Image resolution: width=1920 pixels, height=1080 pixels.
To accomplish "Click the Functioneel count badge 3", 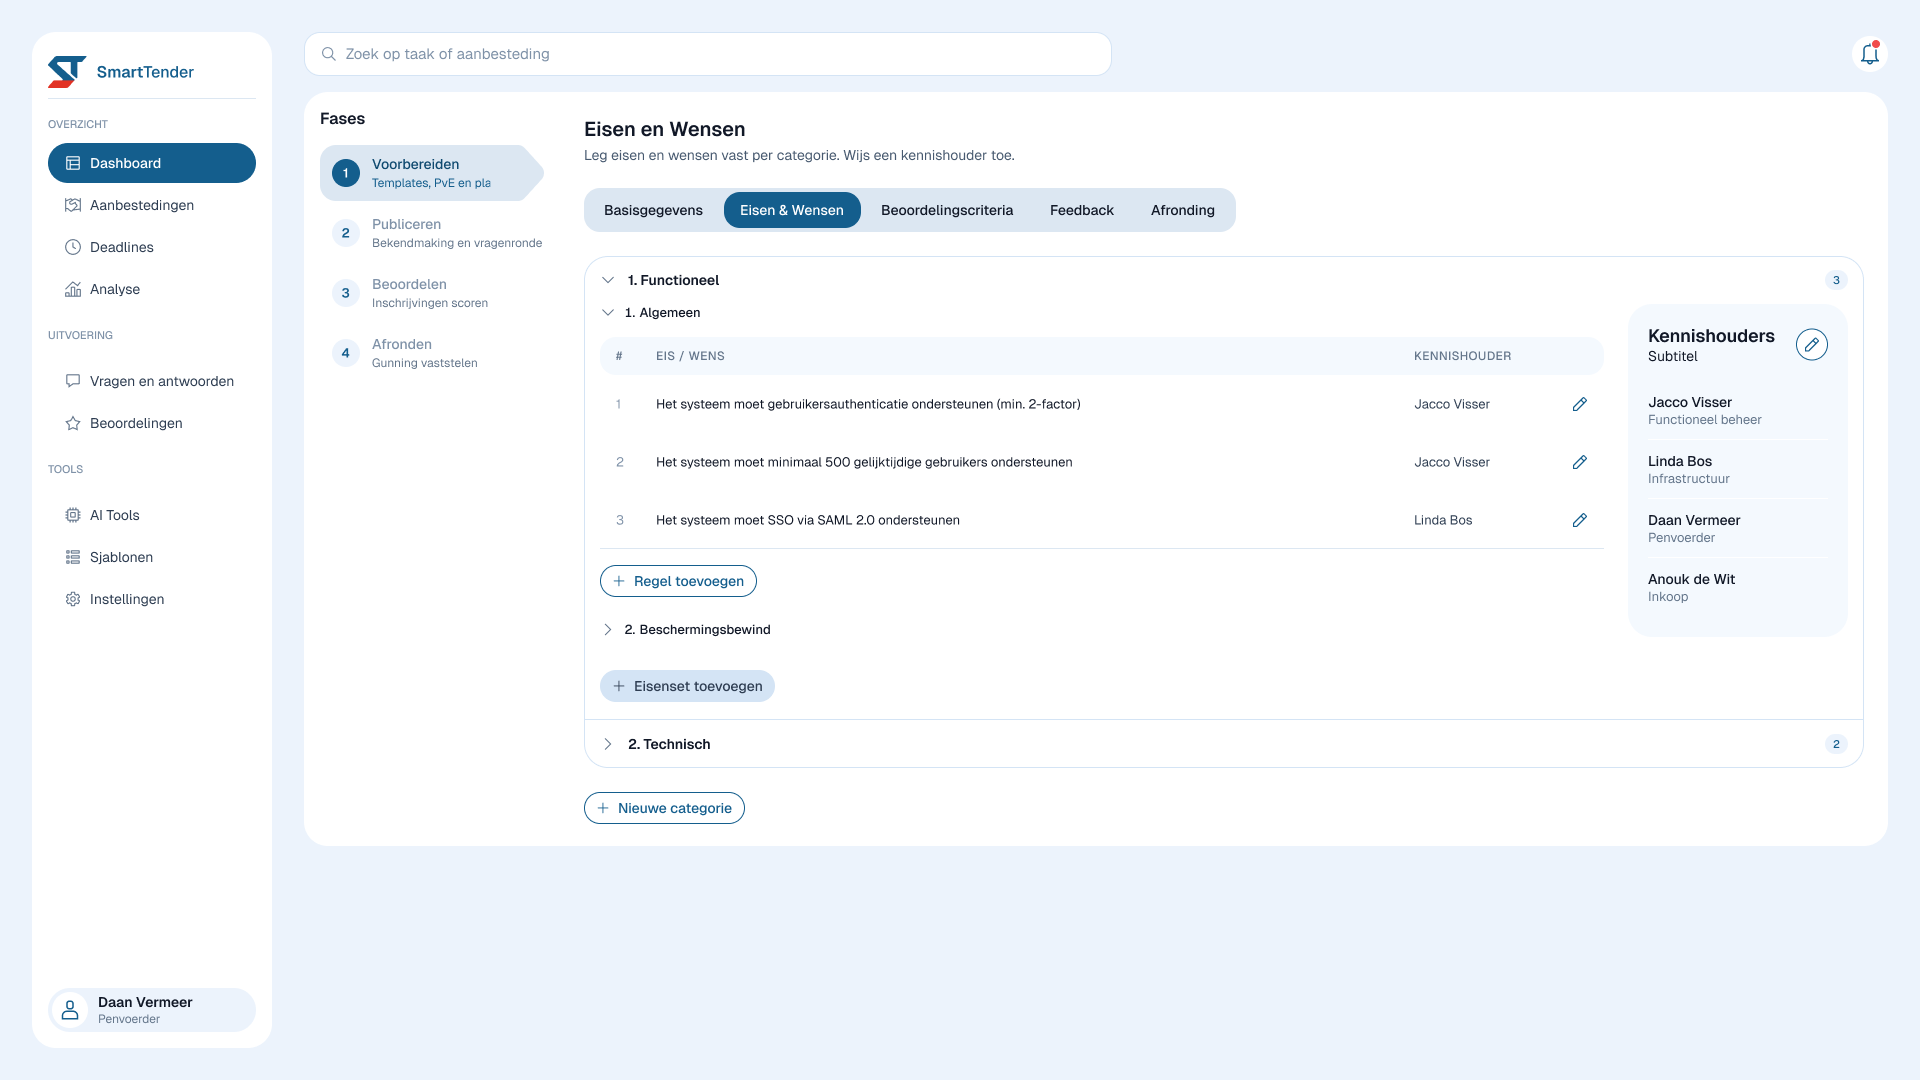I will click(1836, 280).
